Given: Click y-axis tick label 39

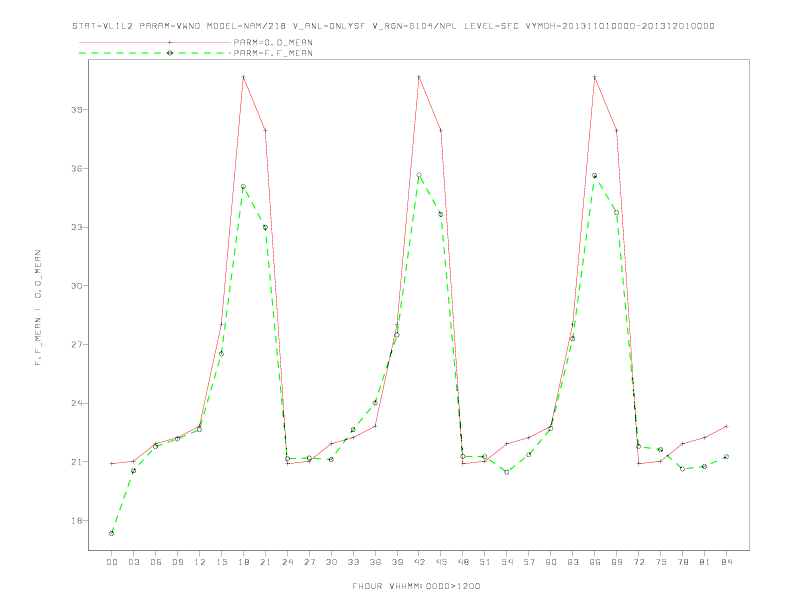Looking at the screenshot, I should tap(77, 110).
